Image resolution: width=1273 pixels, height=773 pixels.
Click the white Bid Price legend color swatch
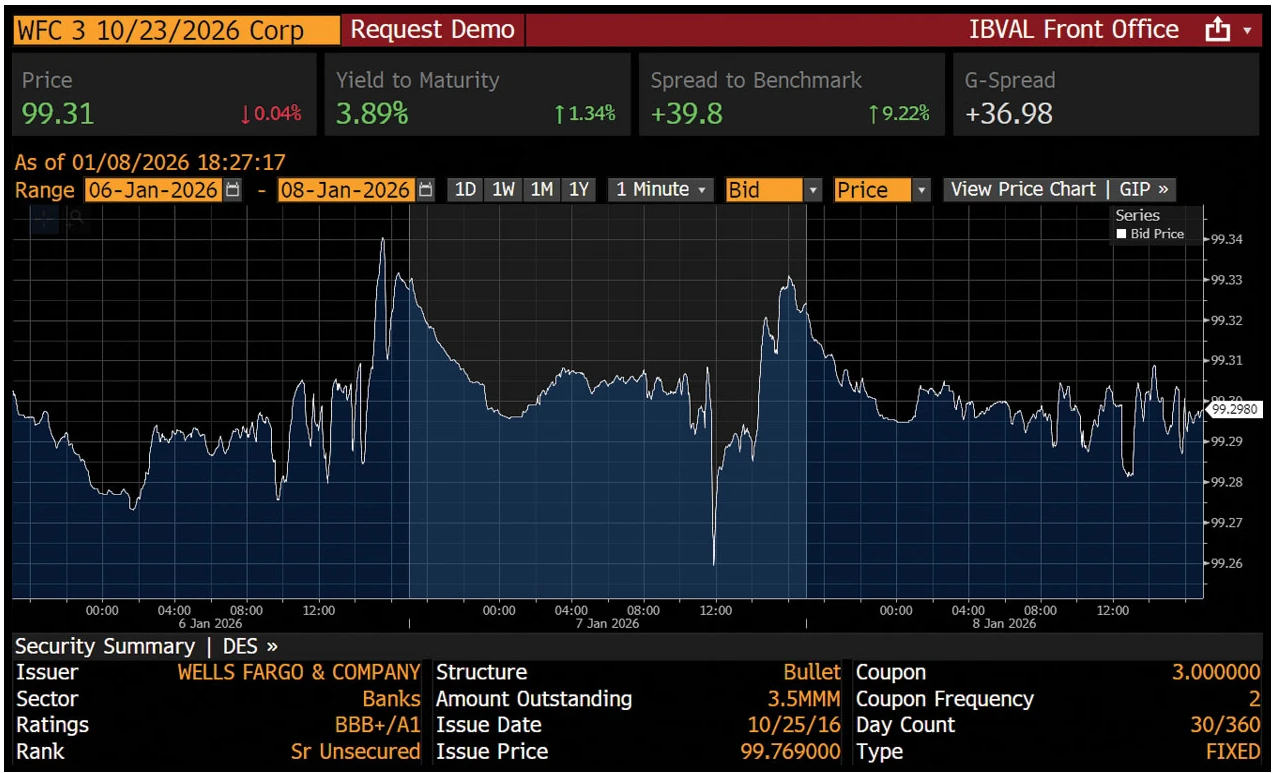1122,233
